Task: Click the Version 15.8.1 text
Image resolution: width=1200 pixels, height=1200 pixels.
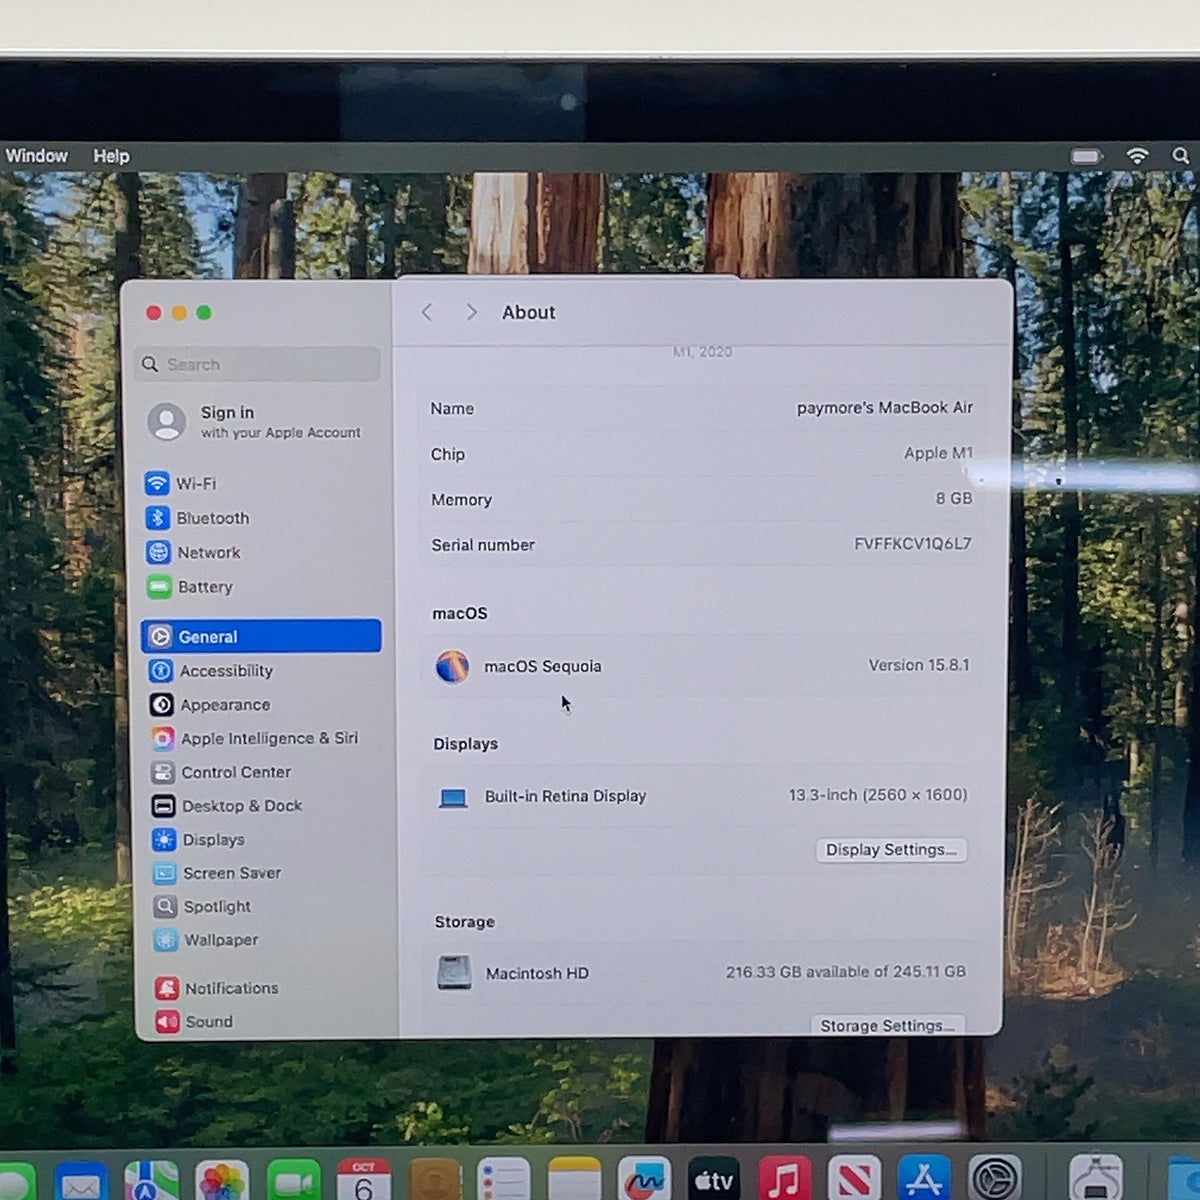Action: [x=919, y=665]
